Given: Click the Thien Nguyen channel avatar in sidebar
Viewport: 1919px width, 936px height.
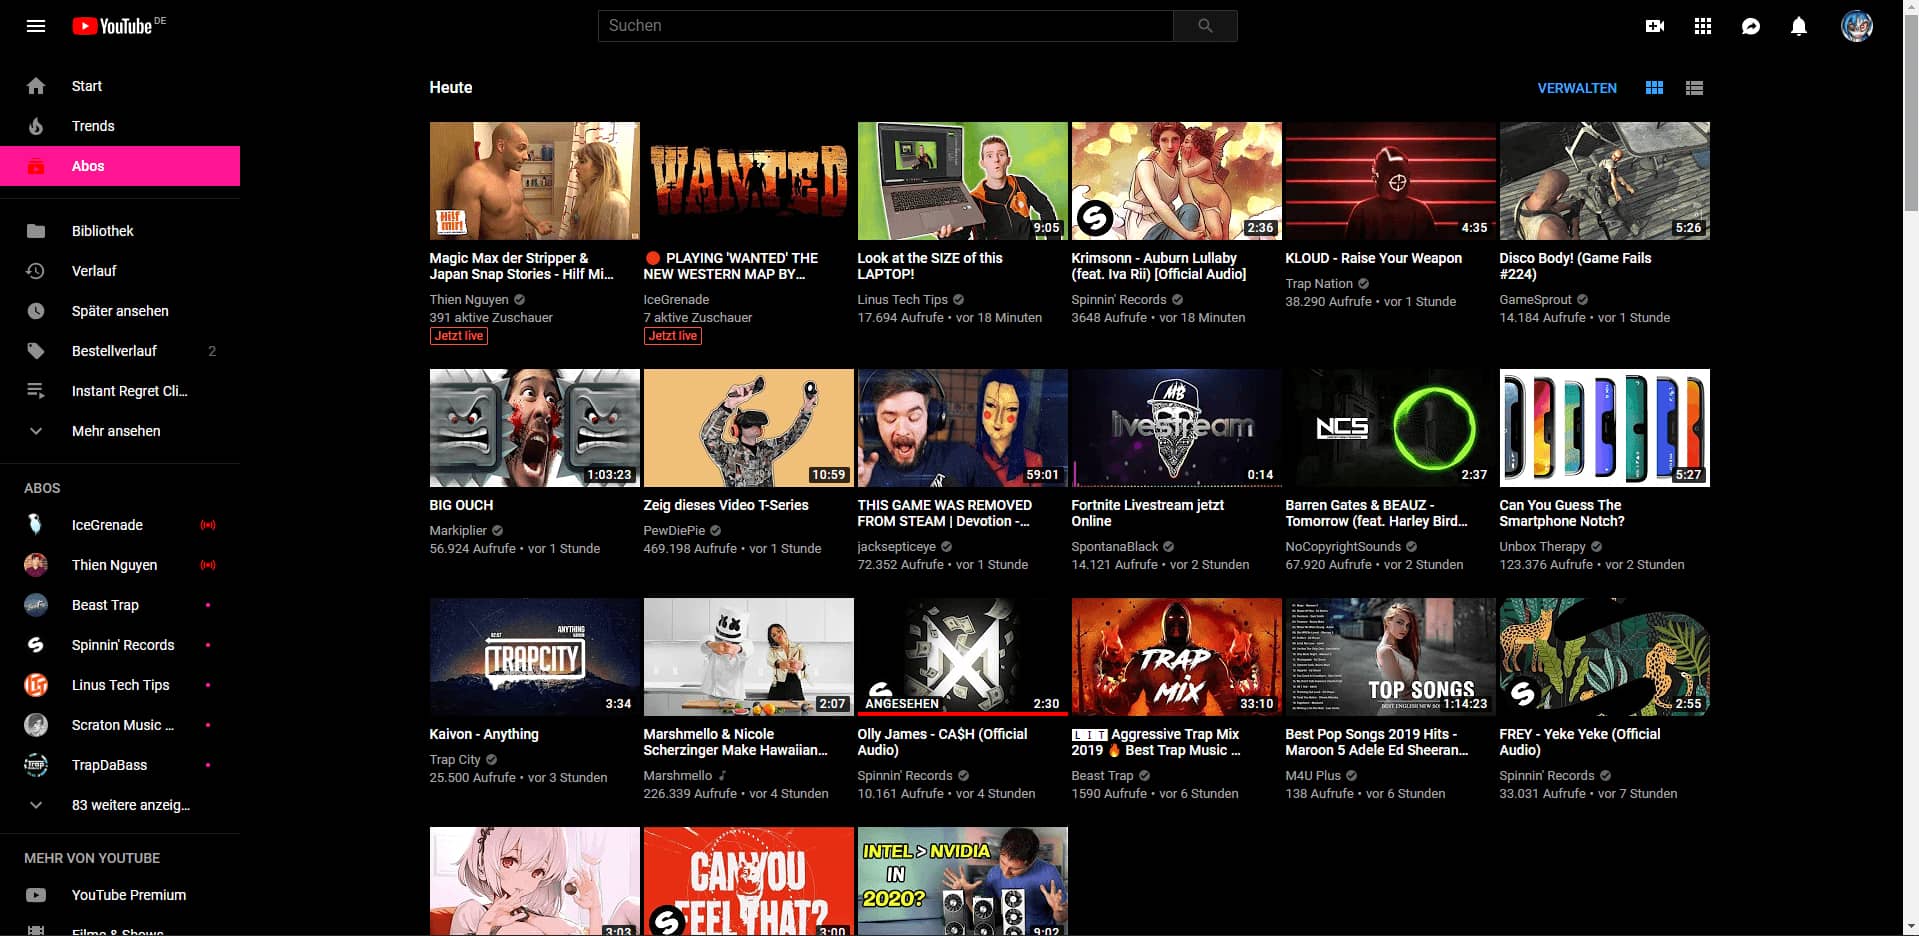Looking at the screenshot, I should (x=36, y=565).
